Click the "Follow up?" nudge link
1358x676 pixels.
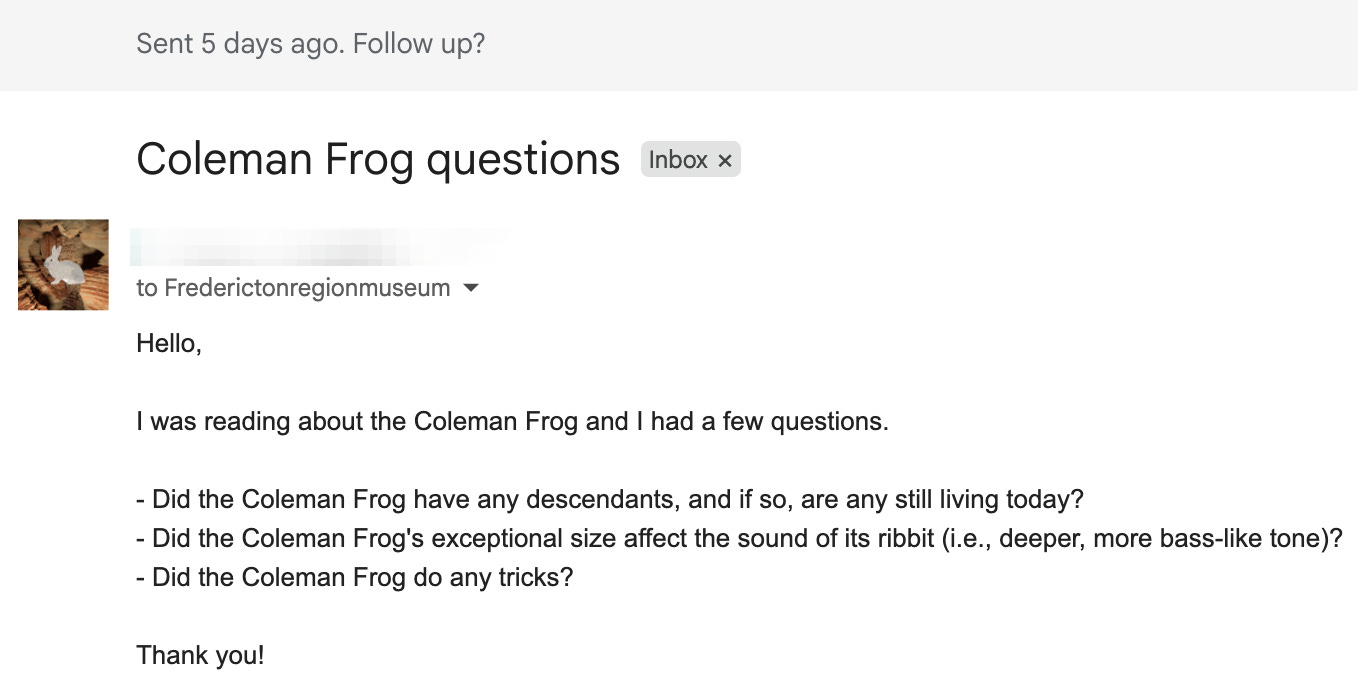(x=419, y=44)
